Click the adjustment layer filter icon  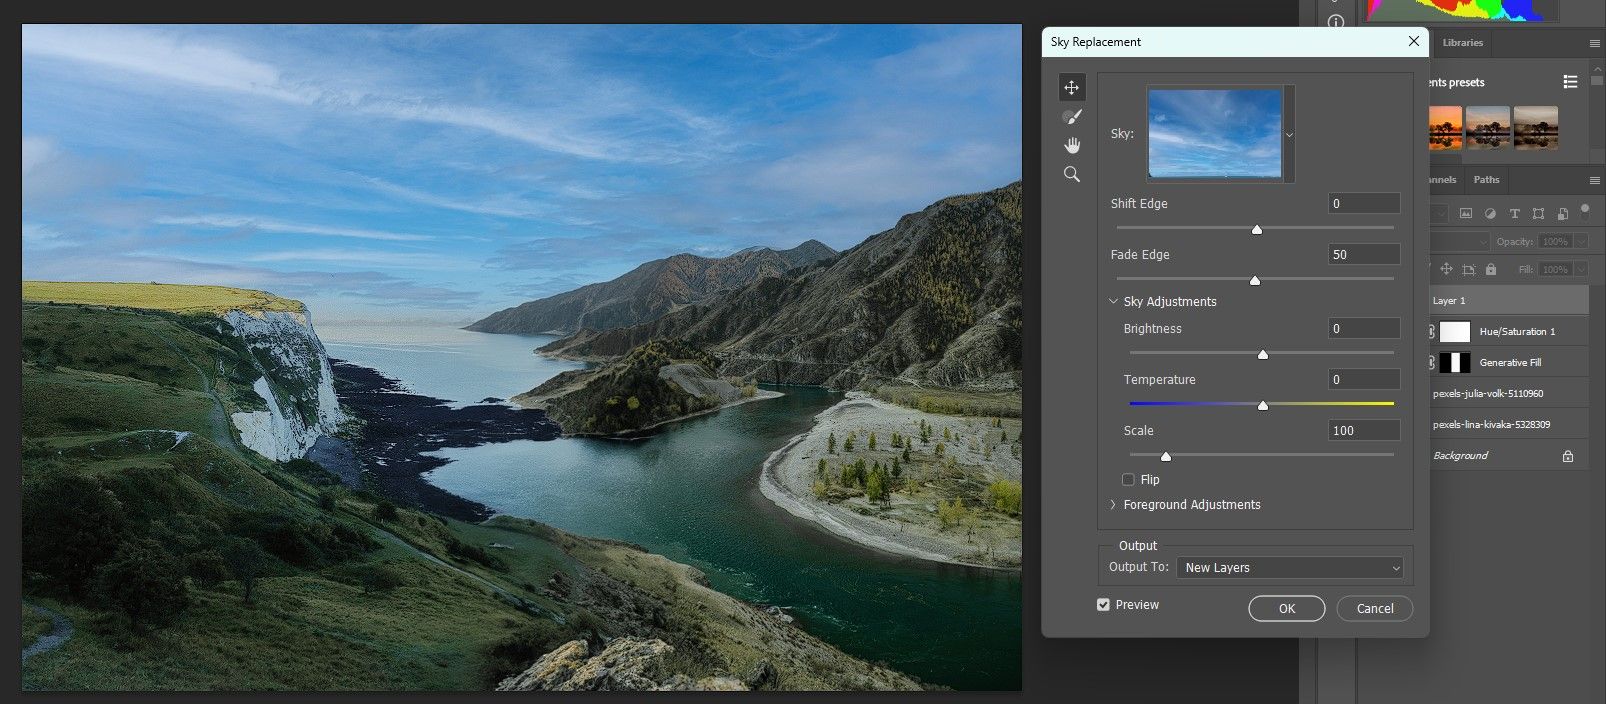[1490, 214]
